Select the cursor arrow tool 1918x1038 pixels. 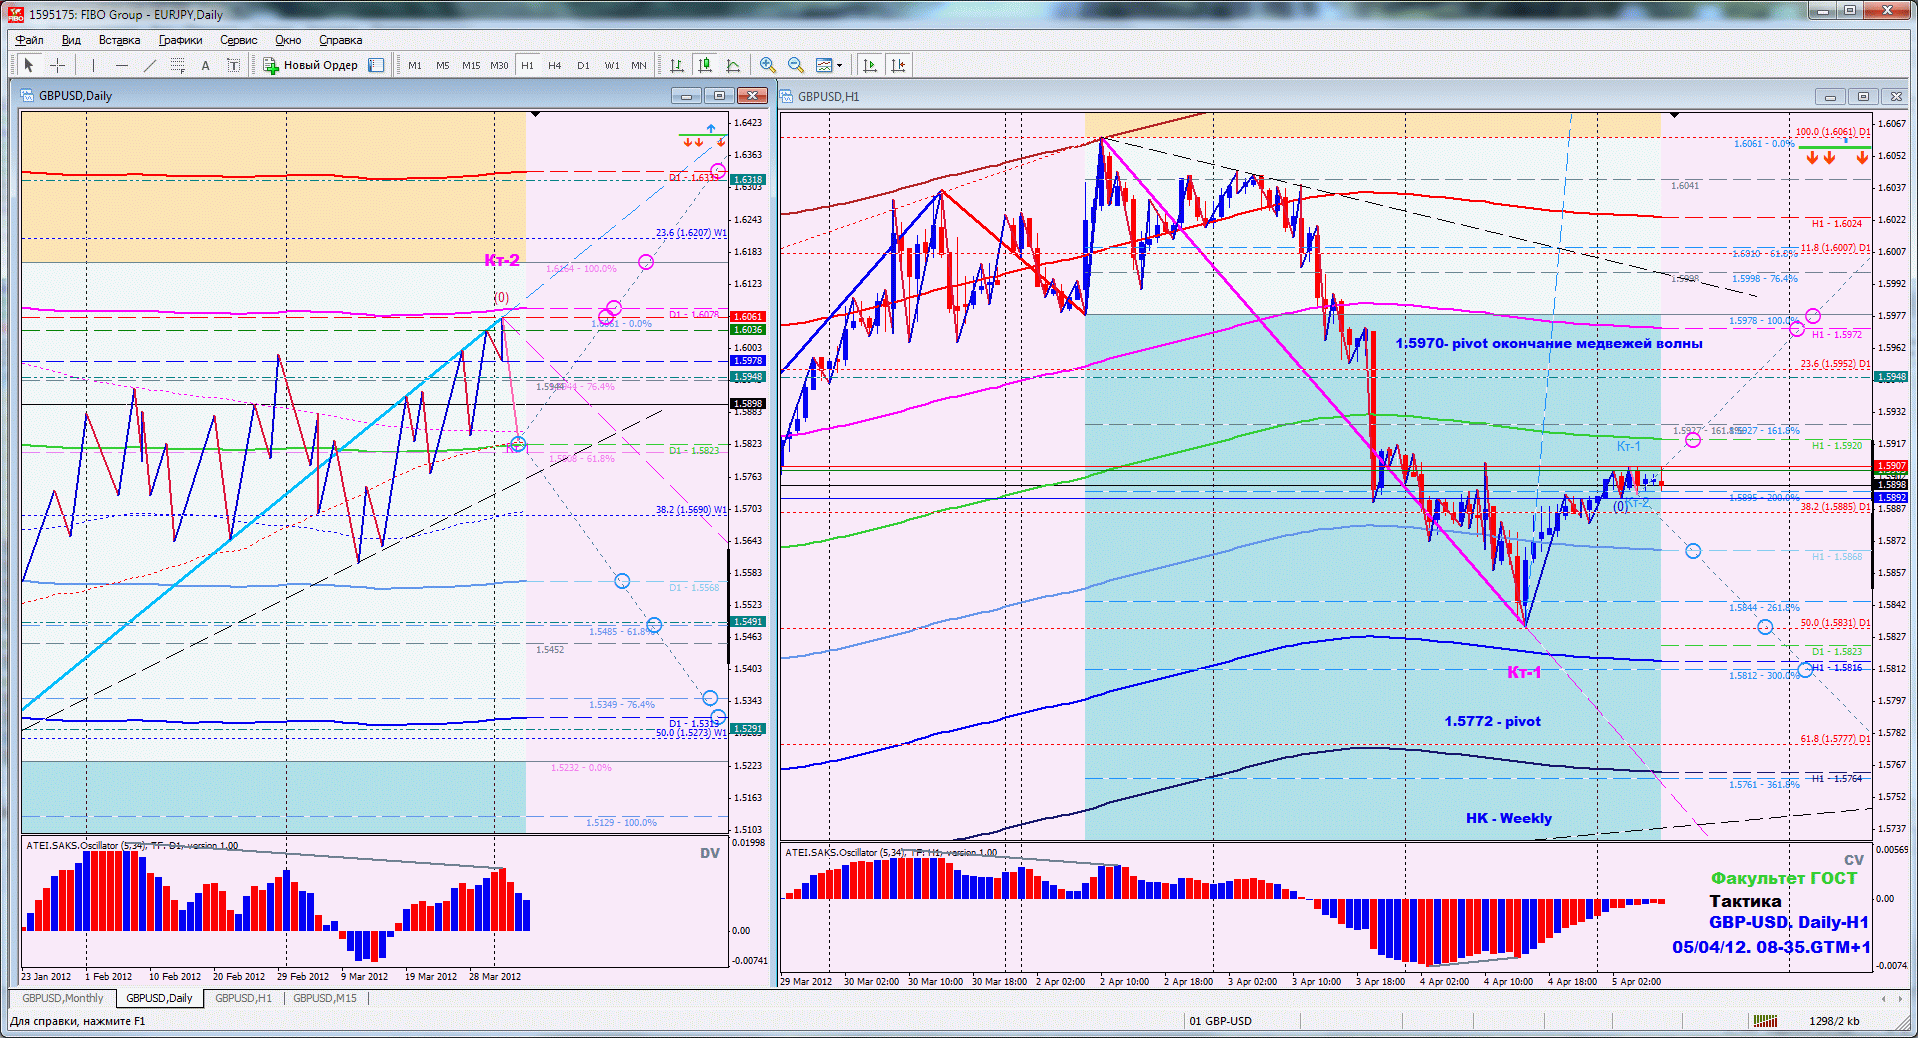[x=28, y=65]
